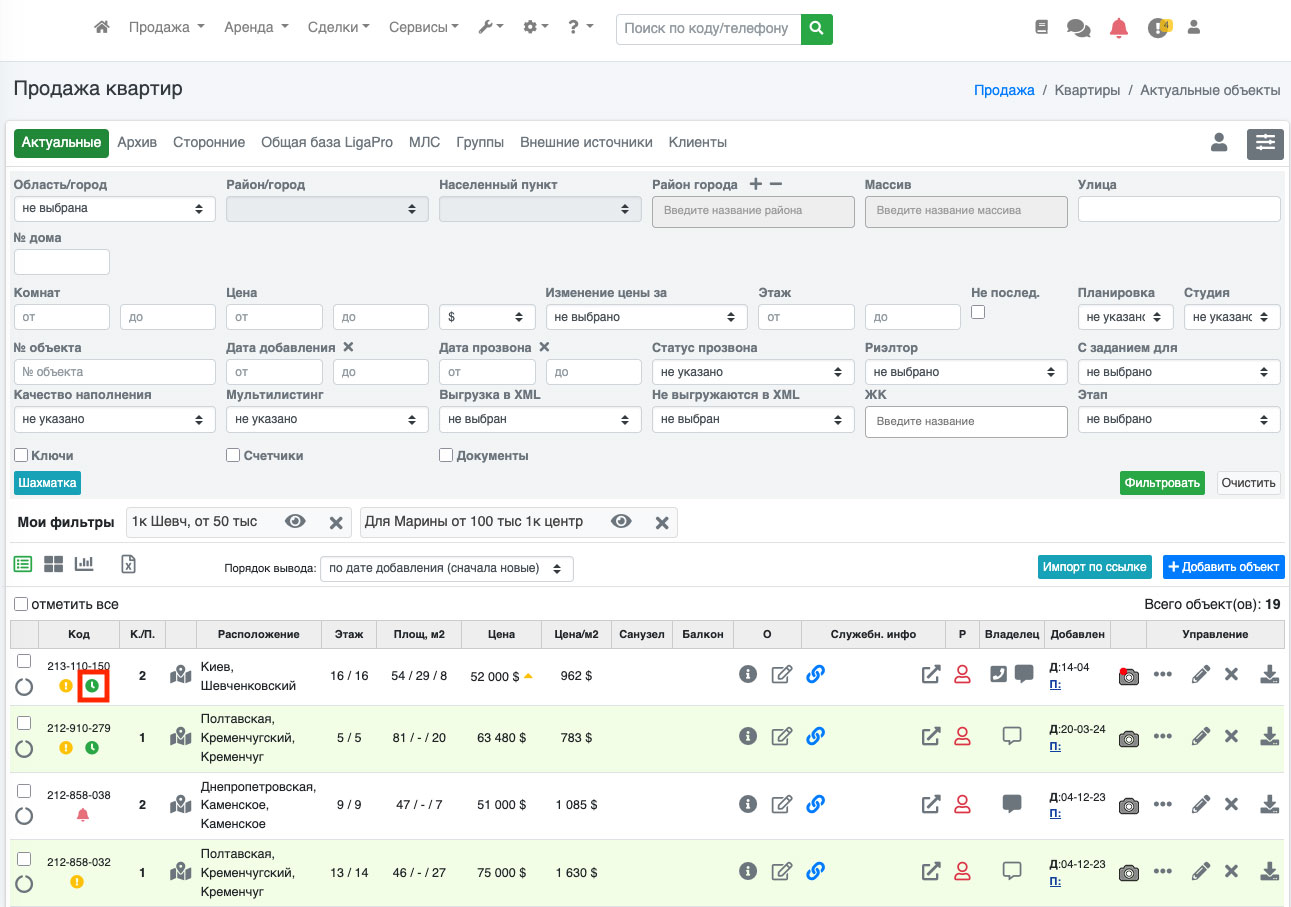Open the red notifications bell
This screenshot has height=907, width=1291.
pyautogui.click(x=1119, y=28)
